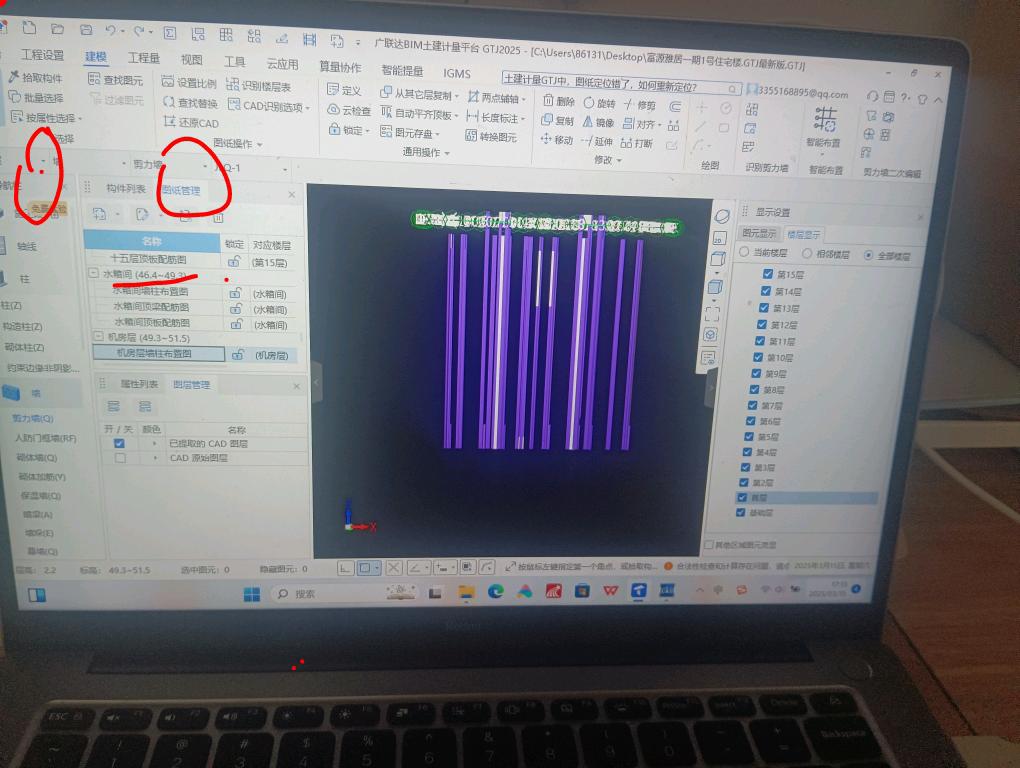
Task: Switch to the 属性列表 tab
Action: point(139,384)
